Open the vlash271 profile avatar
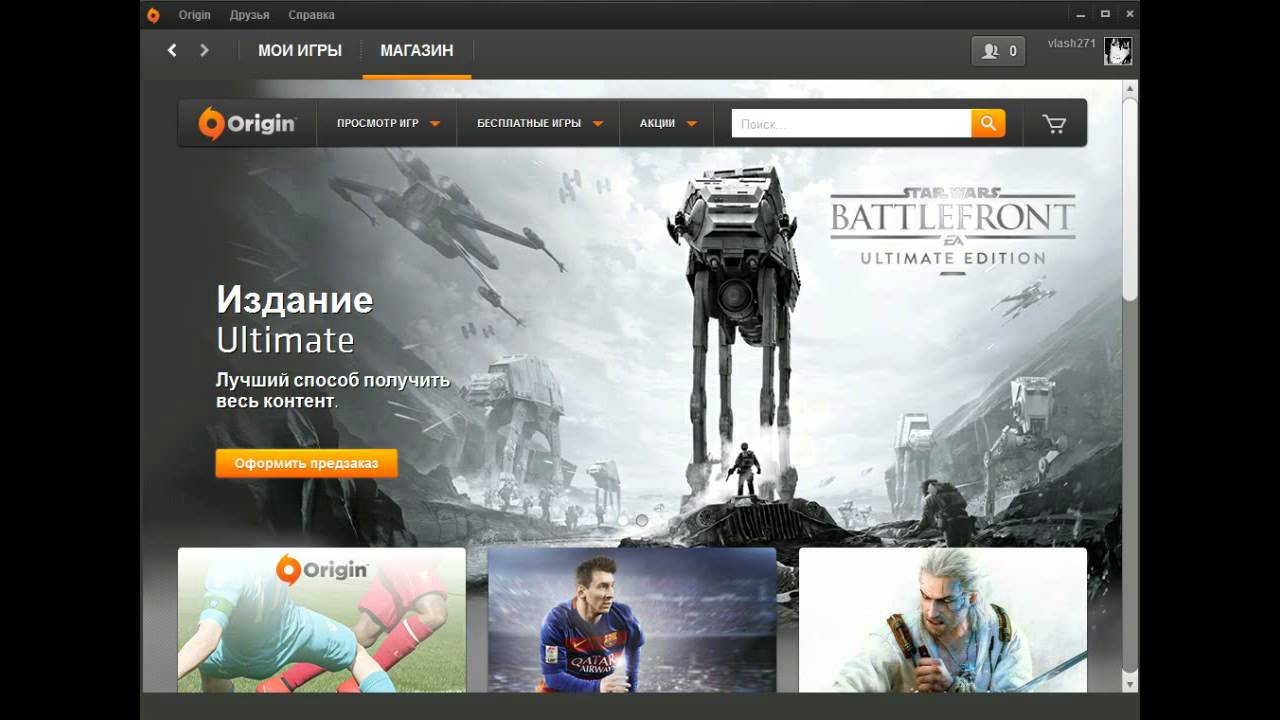This screenshot has height=720, width=1280. coord(1118,51)
